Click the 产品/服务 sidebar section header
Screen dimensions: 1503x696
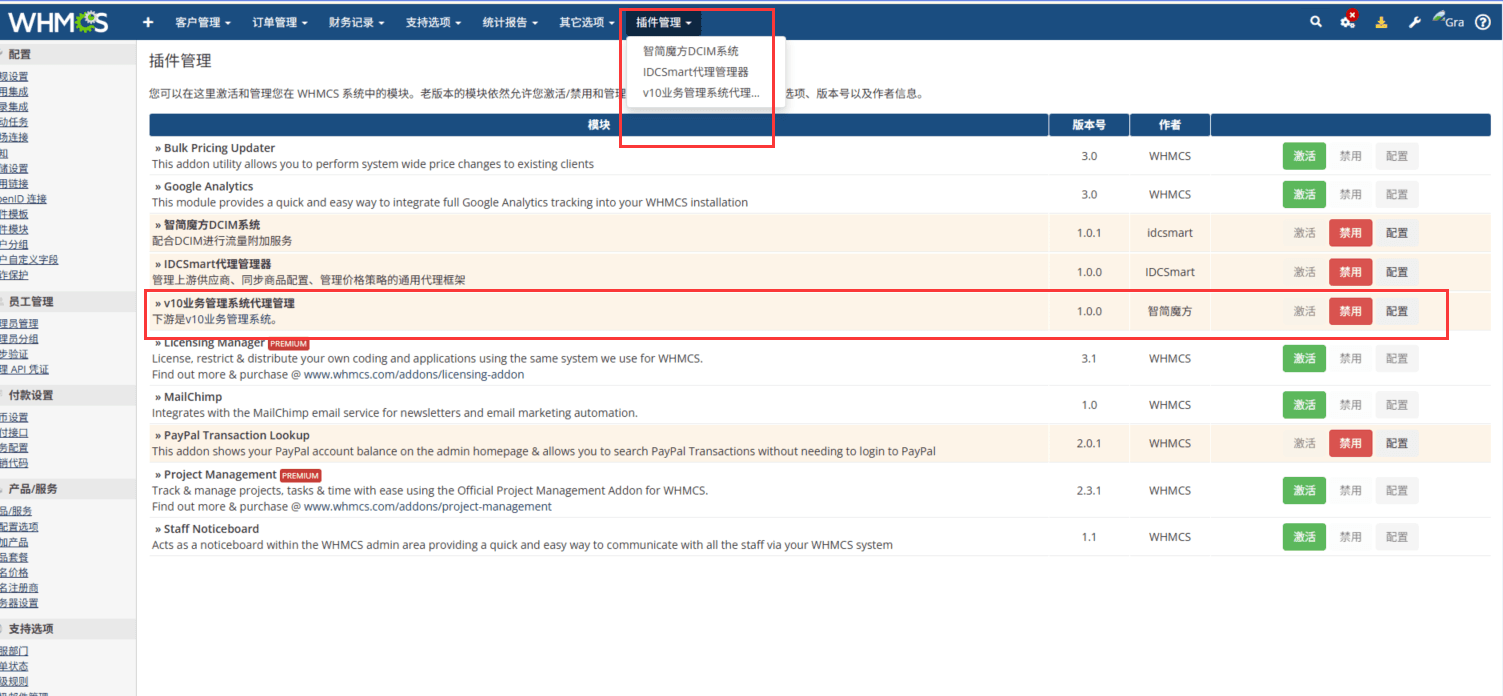pyautogui.click(x=32, y=489)
